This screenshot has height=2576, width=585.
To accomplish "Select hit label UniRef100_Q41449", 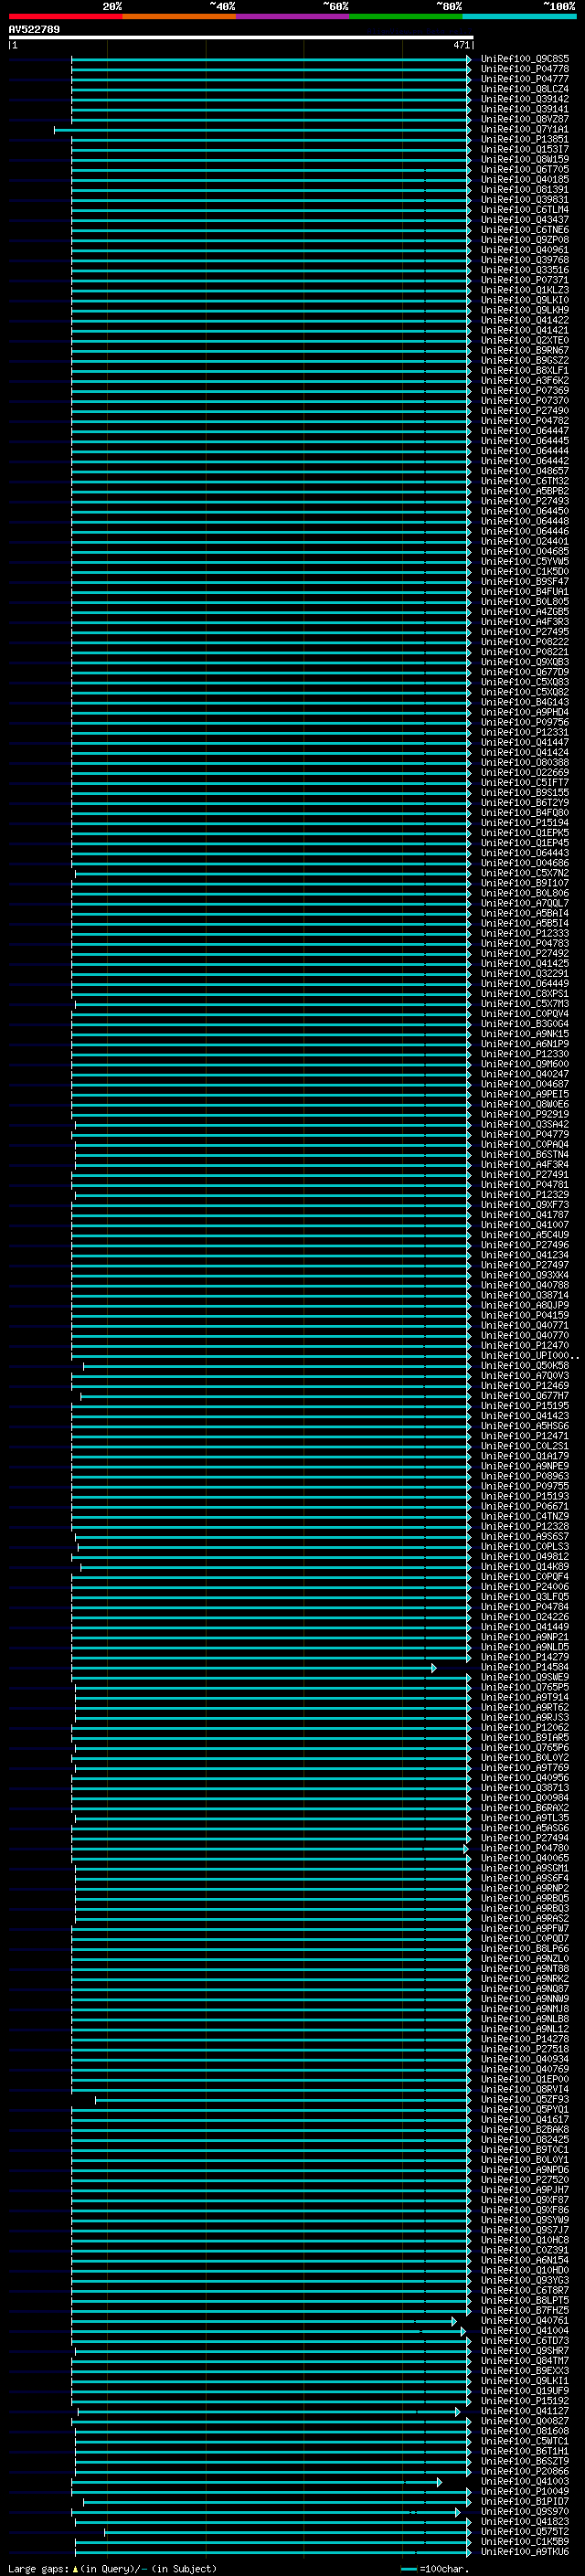I will click(x=525, y=1627).
